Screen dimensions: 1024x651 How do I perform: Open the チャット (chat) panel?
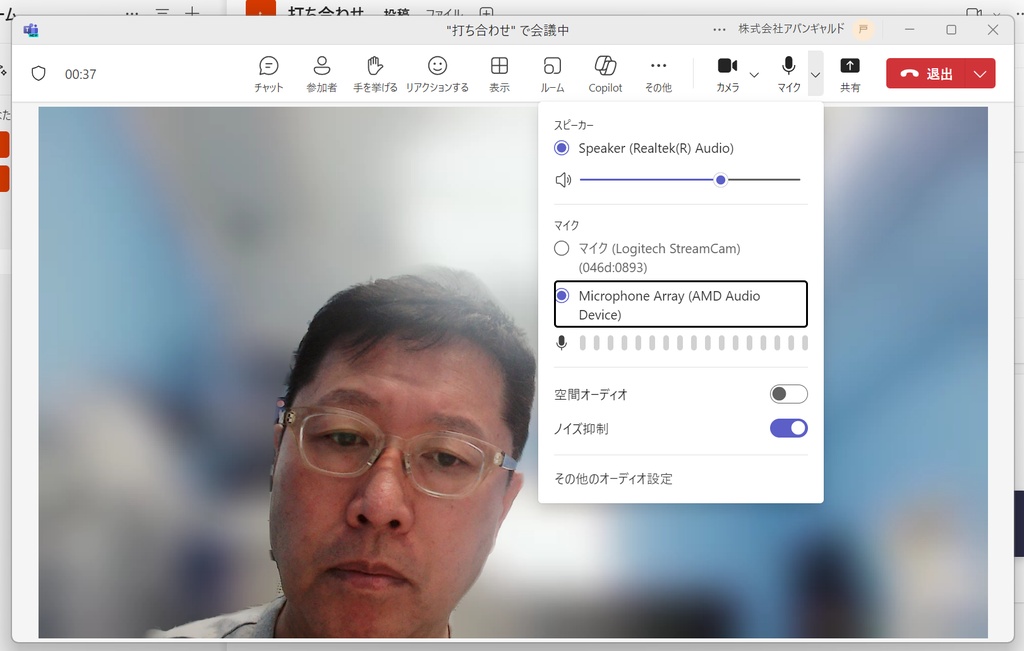pyautogui.click(x=268, y=74)
